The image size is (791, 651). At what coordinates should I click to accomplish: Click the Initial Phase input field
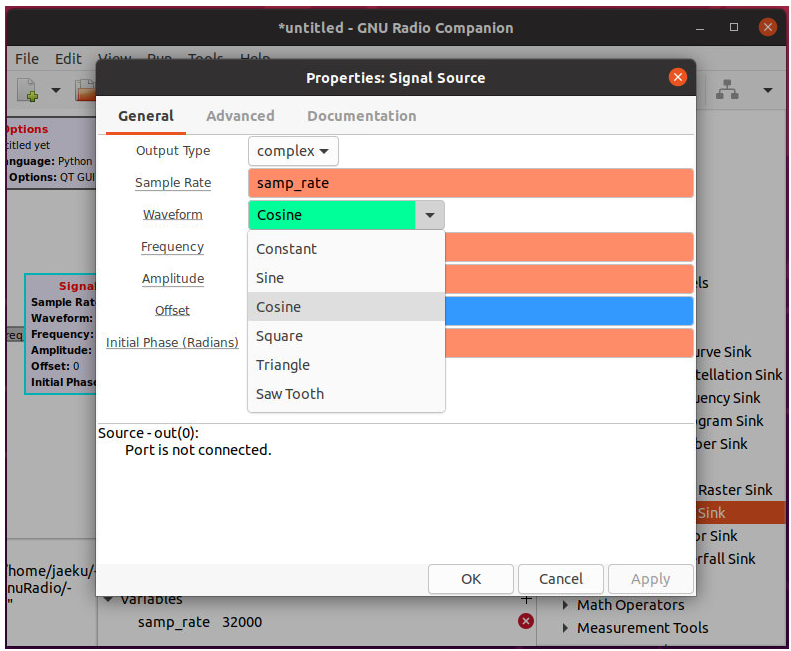[569, 343]
